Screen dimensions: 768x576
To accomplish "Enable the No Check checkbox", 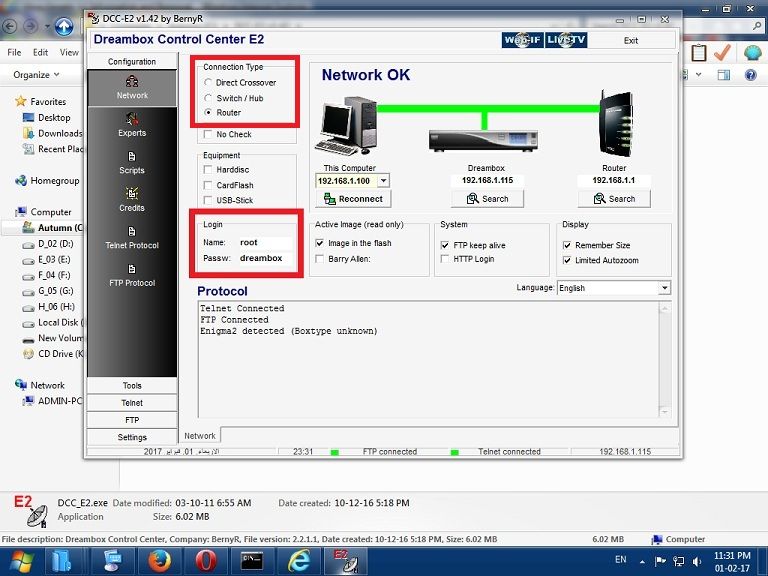I will pos(208,134).
